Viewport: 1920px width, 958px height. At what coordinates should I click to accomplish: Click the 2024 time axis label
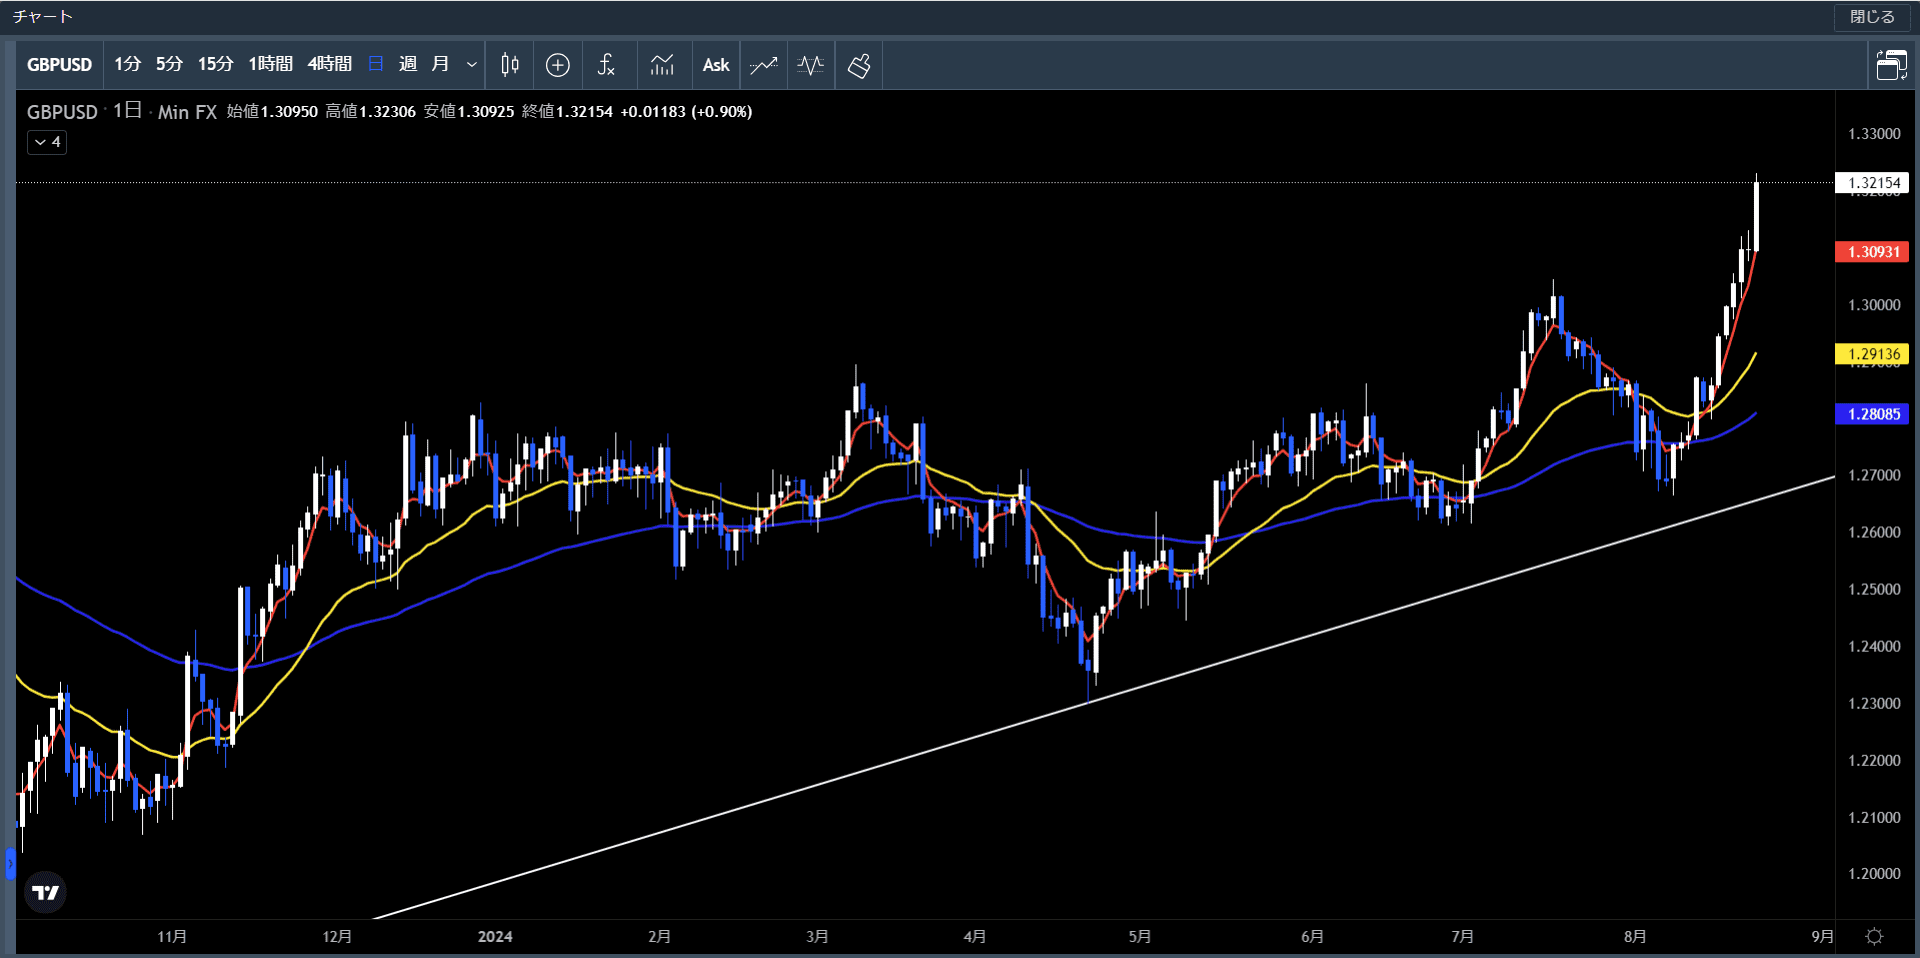coord(495,937)
